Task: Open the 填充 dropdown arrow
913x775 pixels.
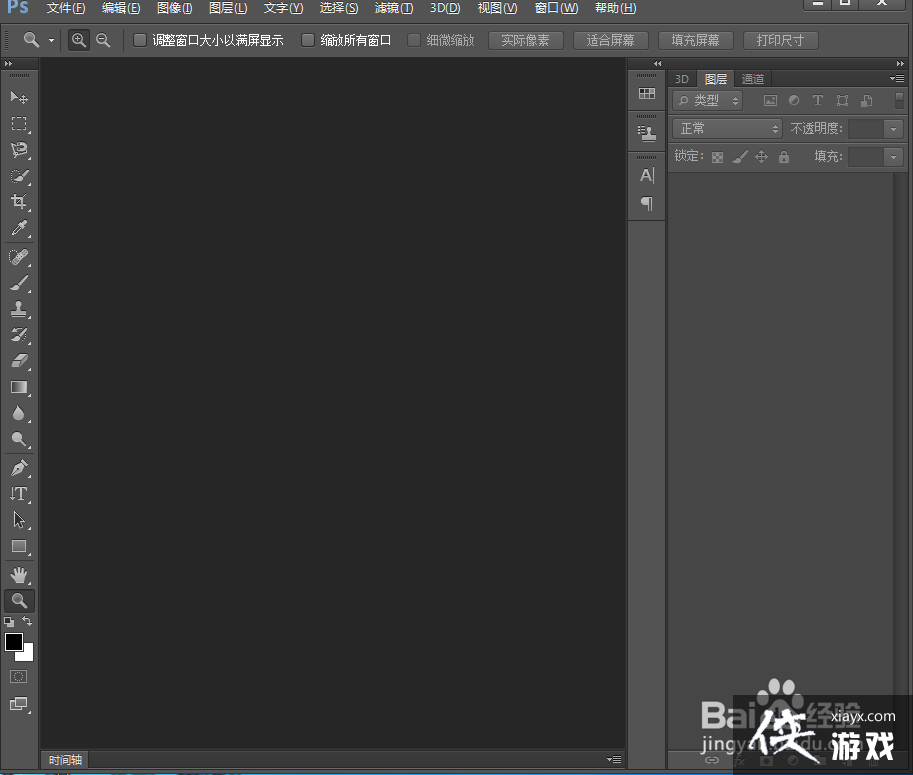Action: [893, 157]
